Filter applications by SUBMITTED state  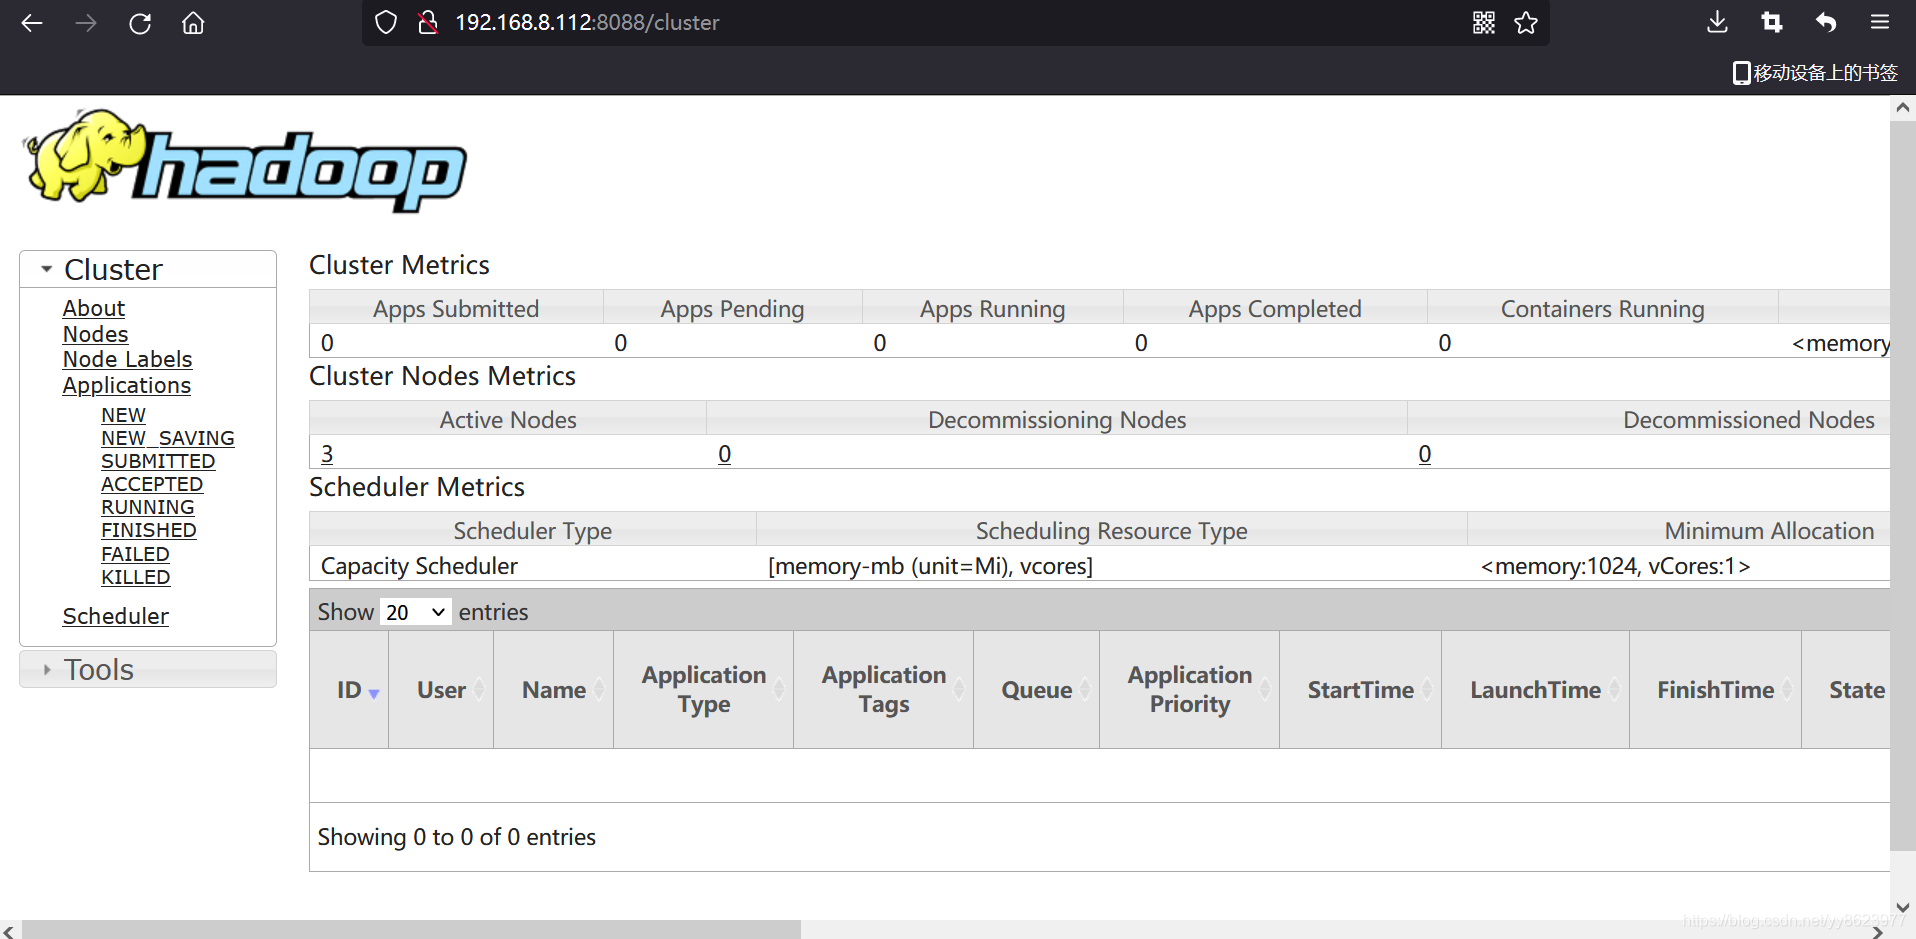tap(158, 461)
